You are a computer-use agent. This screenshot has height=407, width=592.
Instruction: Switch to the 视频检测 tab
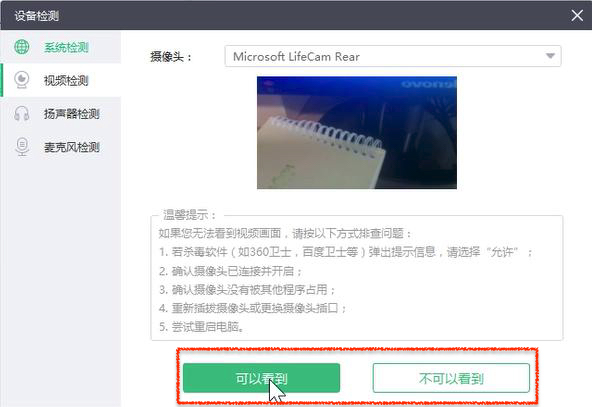(61, 80)
